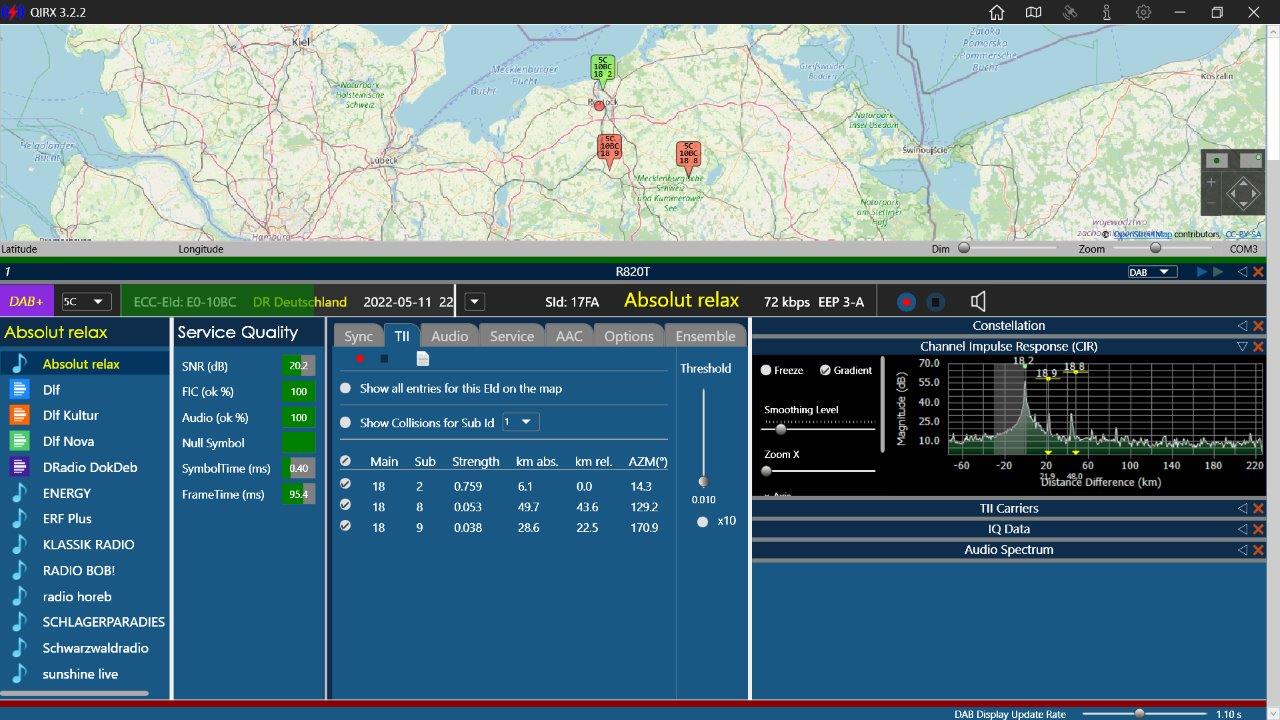The height and width of the screenshot is (720, 1280).
Task: Enable Show all entries for this EId
Action: [346, 388]
